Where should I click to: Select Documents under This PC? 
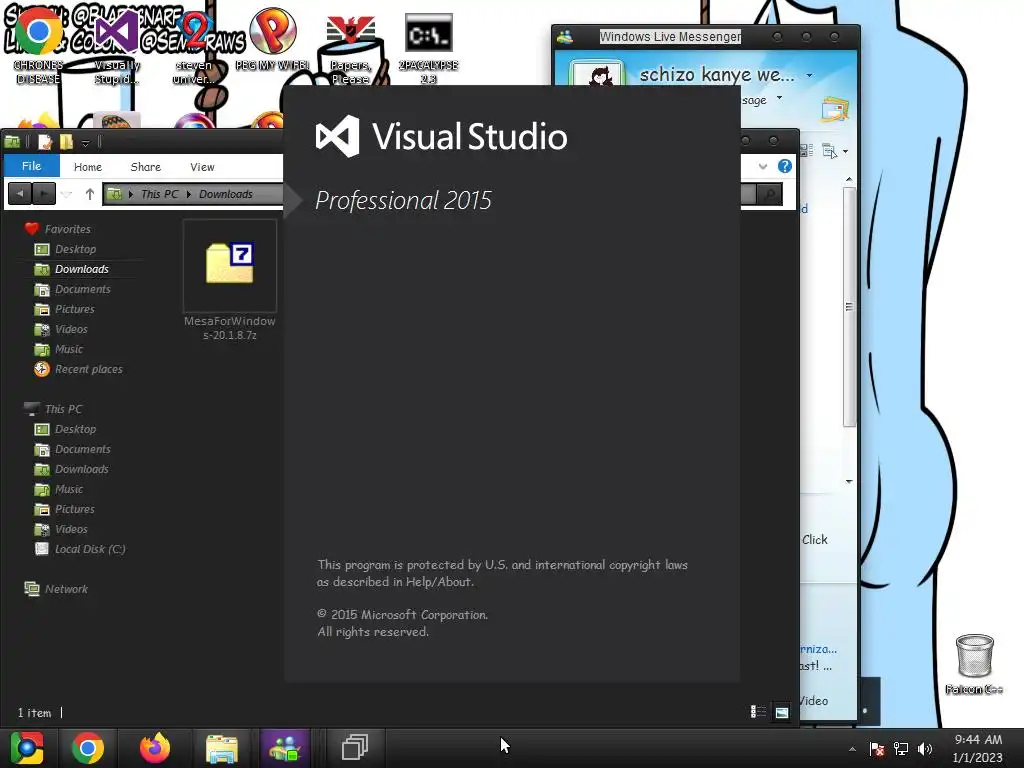pyautogui.click(x=82, y=449)
